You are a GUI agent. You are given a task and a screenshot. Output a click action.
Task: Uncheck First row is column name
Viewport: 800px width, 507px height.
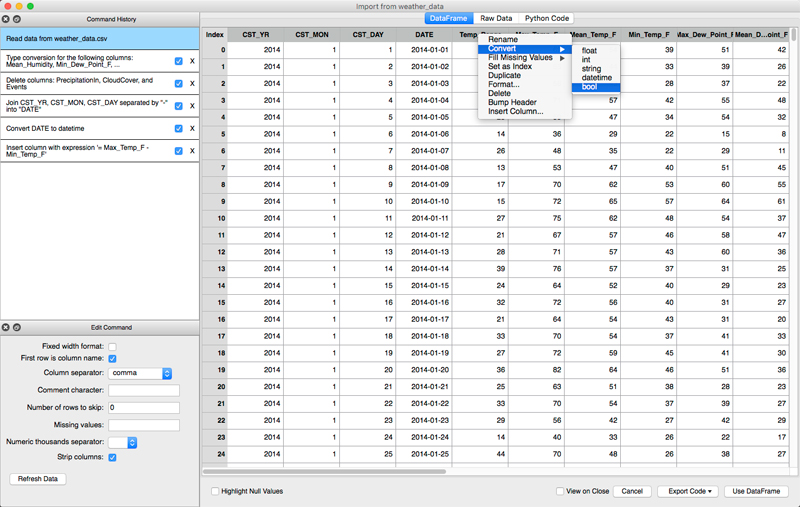(x=112, y=359)
